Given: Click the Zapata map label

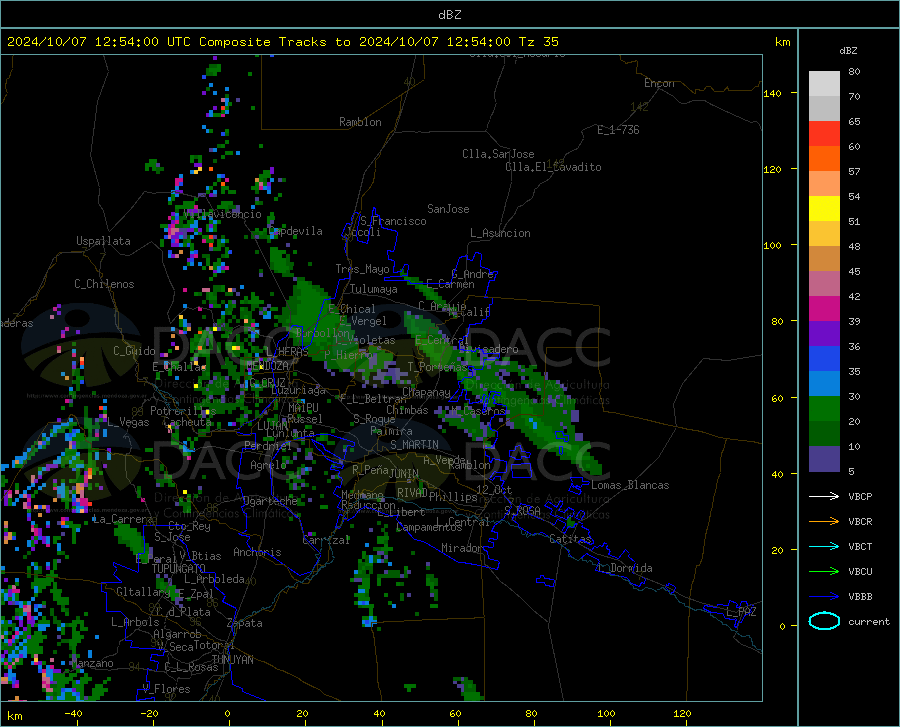Looking at the screenshot, I should [245, 623].
